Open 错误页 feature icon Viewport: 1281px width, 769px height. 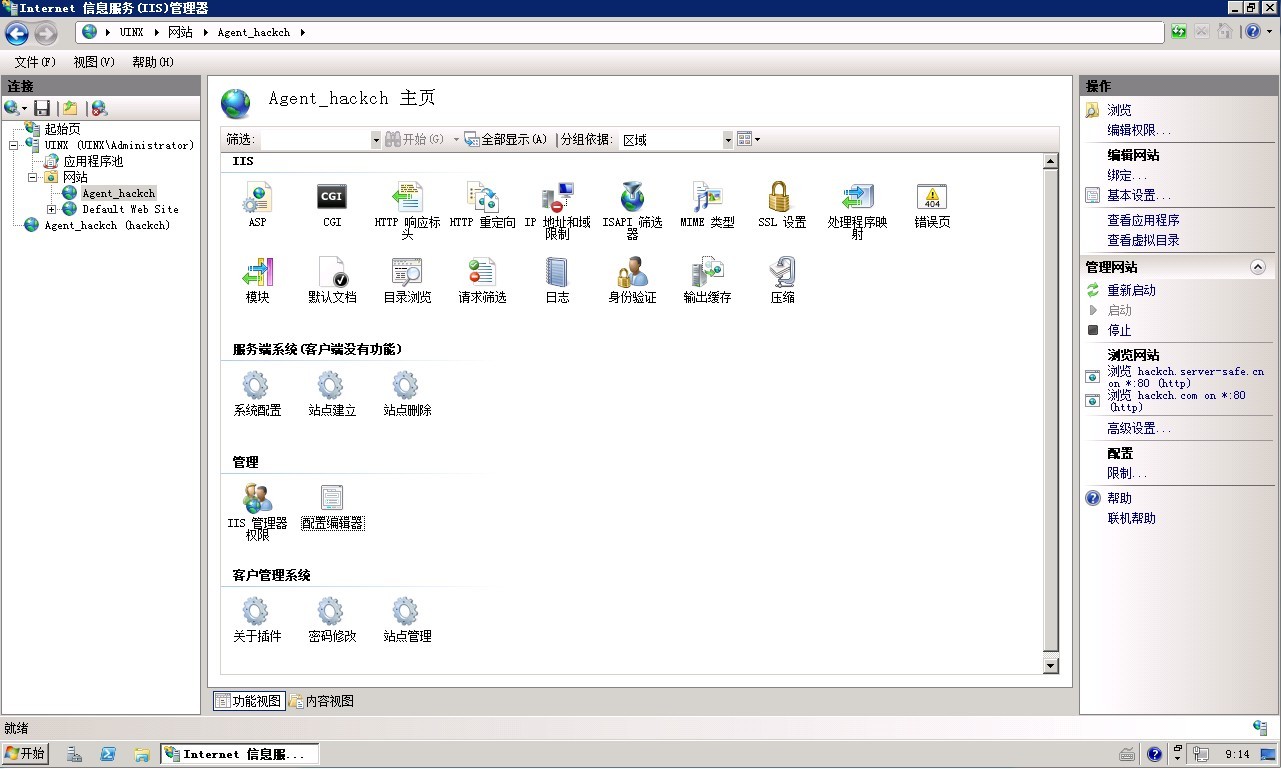coord(932,198)
